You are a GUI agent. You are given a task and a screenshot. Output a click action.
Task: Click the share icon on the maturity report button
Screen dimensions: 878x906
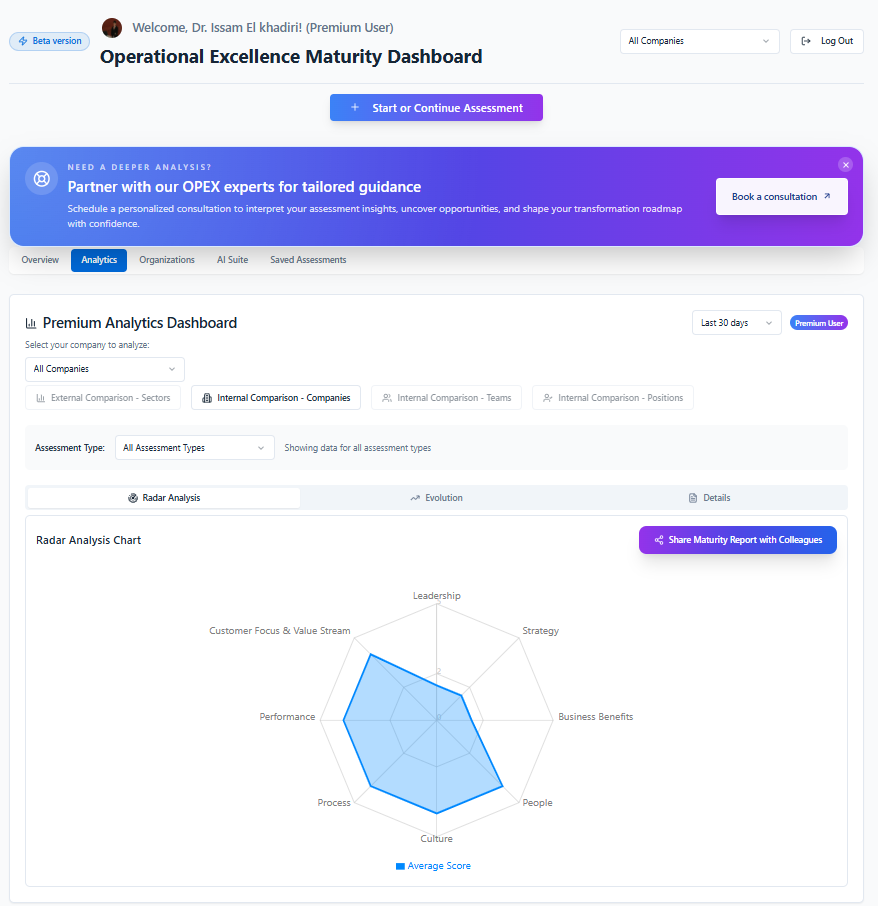(658, 539)
